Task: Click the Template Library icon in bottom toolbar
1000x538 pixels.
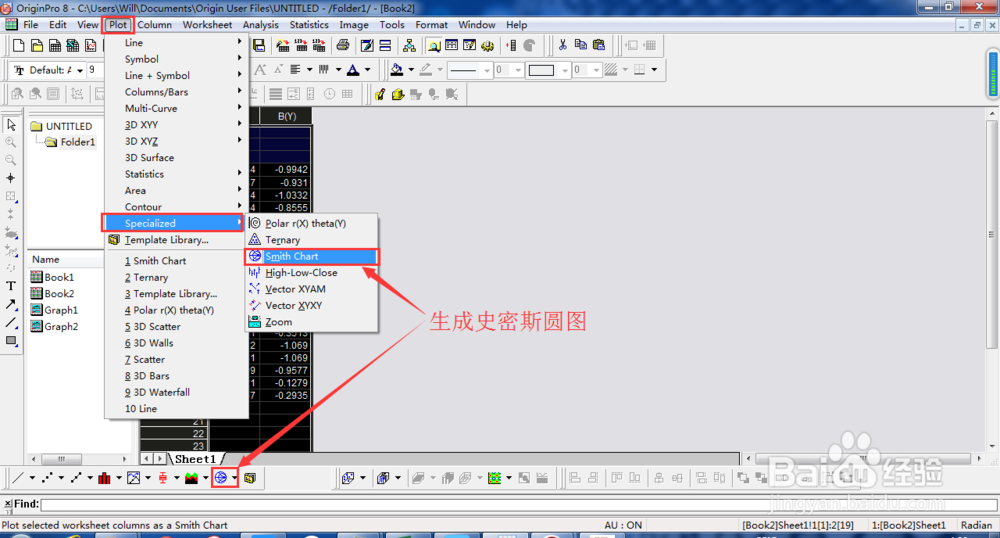Action: pos(250,477)
